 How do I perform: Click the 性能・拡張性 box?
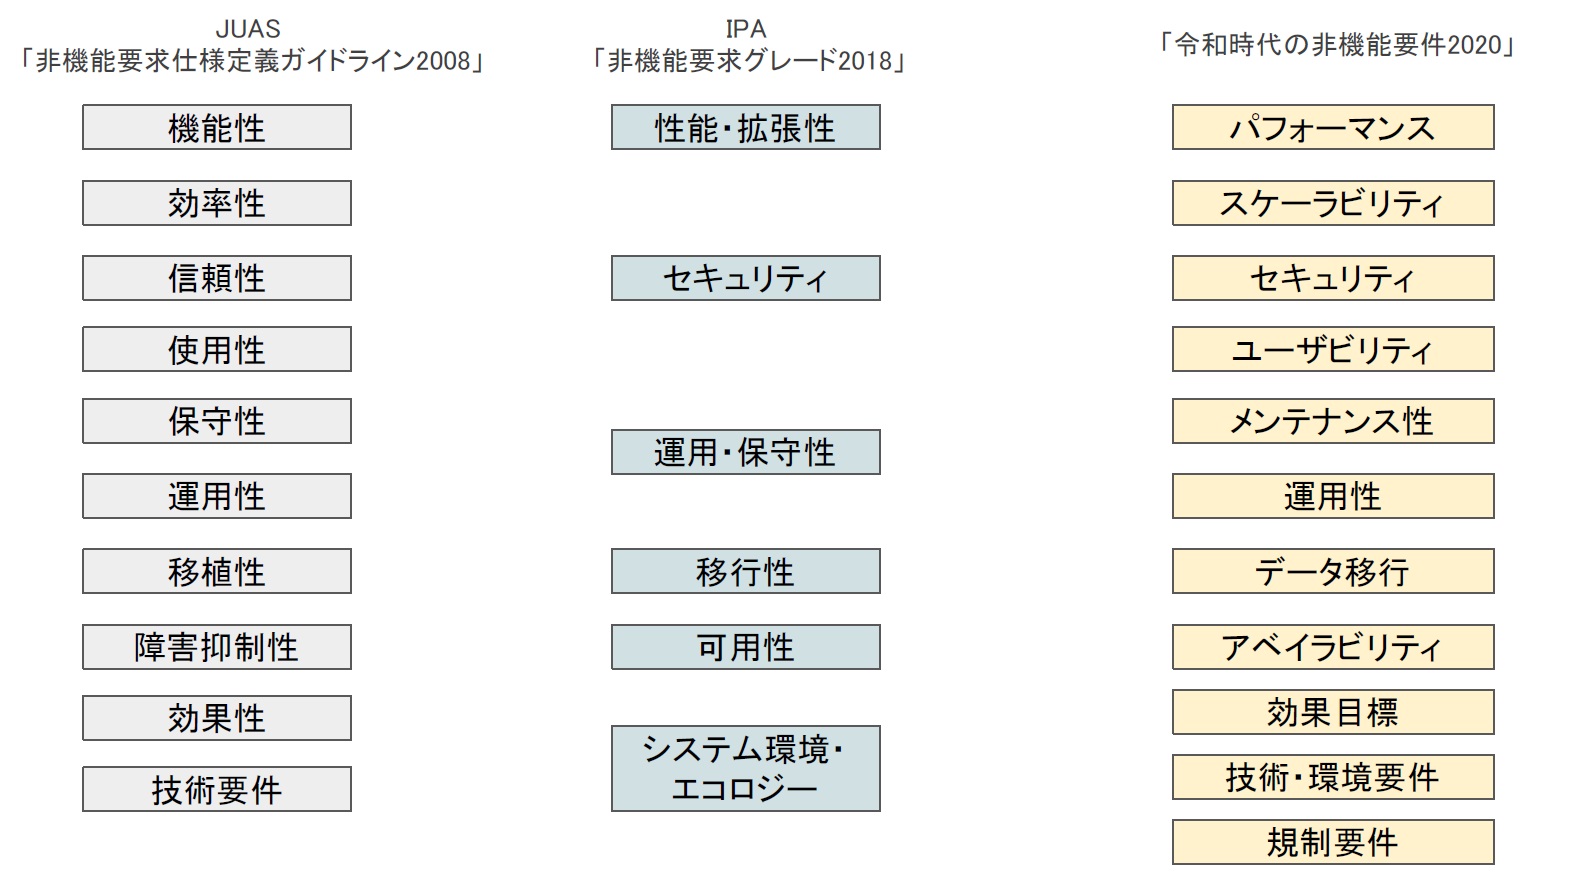pyautogui.click(x=746, y=127)
